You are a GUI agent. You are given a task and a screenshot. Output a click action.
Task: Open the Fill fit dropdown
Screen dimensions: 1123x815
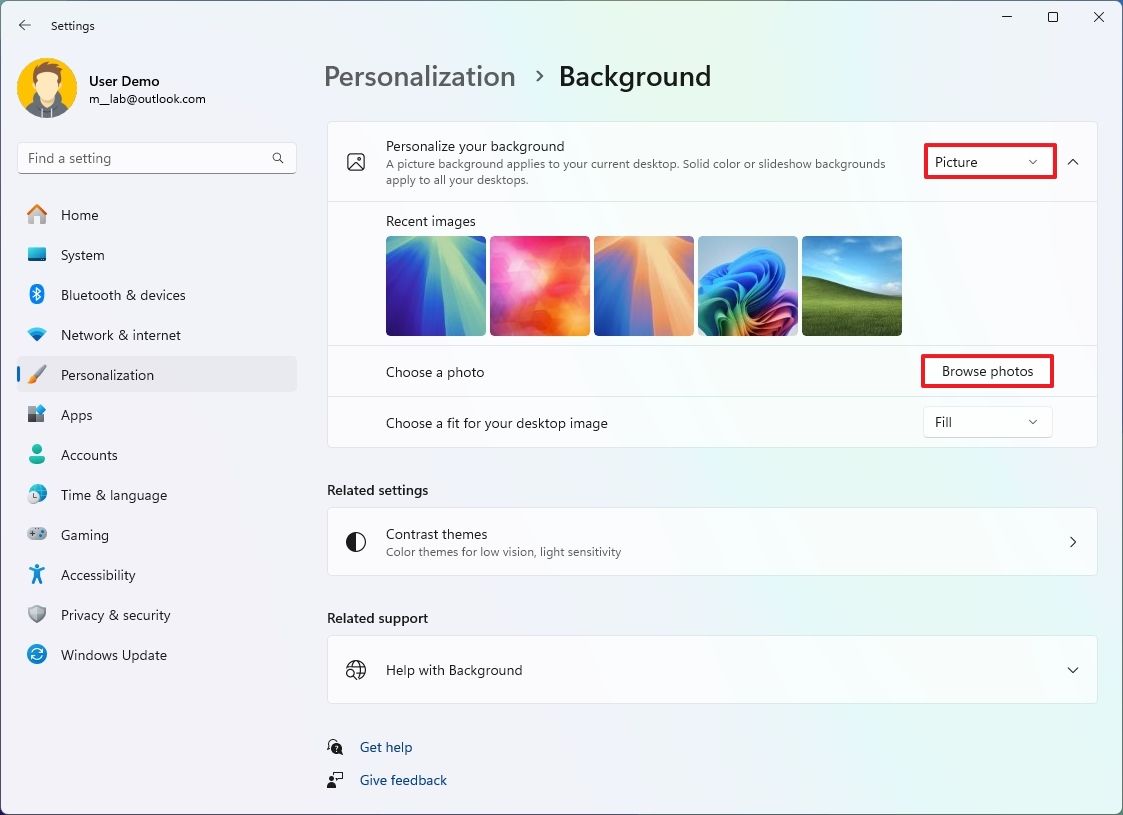[986, 422]
